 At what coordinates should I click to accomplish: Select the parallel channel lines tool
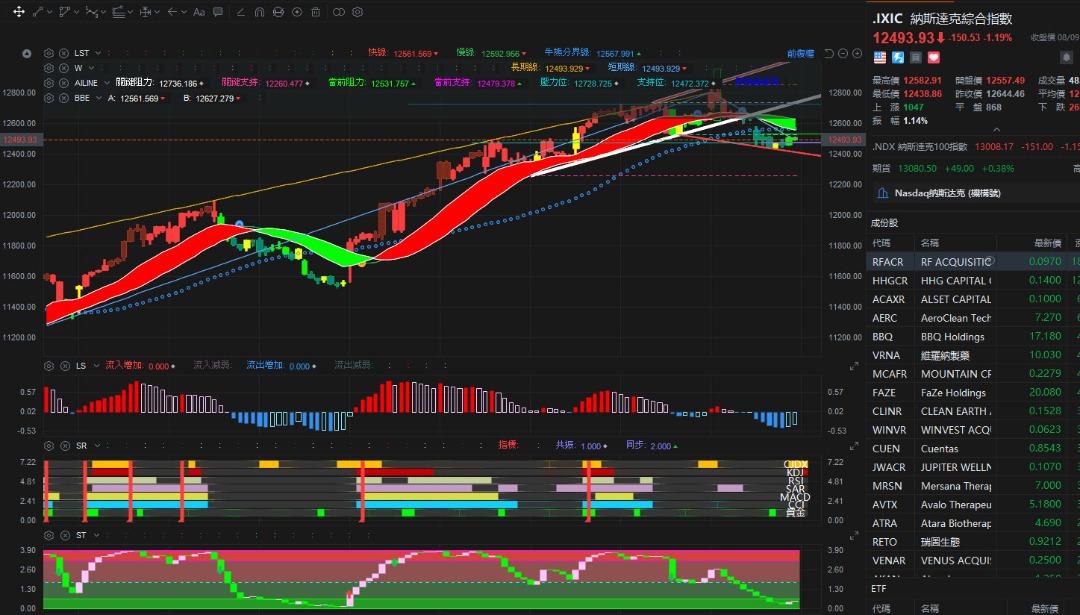click(x=118, y=12)
